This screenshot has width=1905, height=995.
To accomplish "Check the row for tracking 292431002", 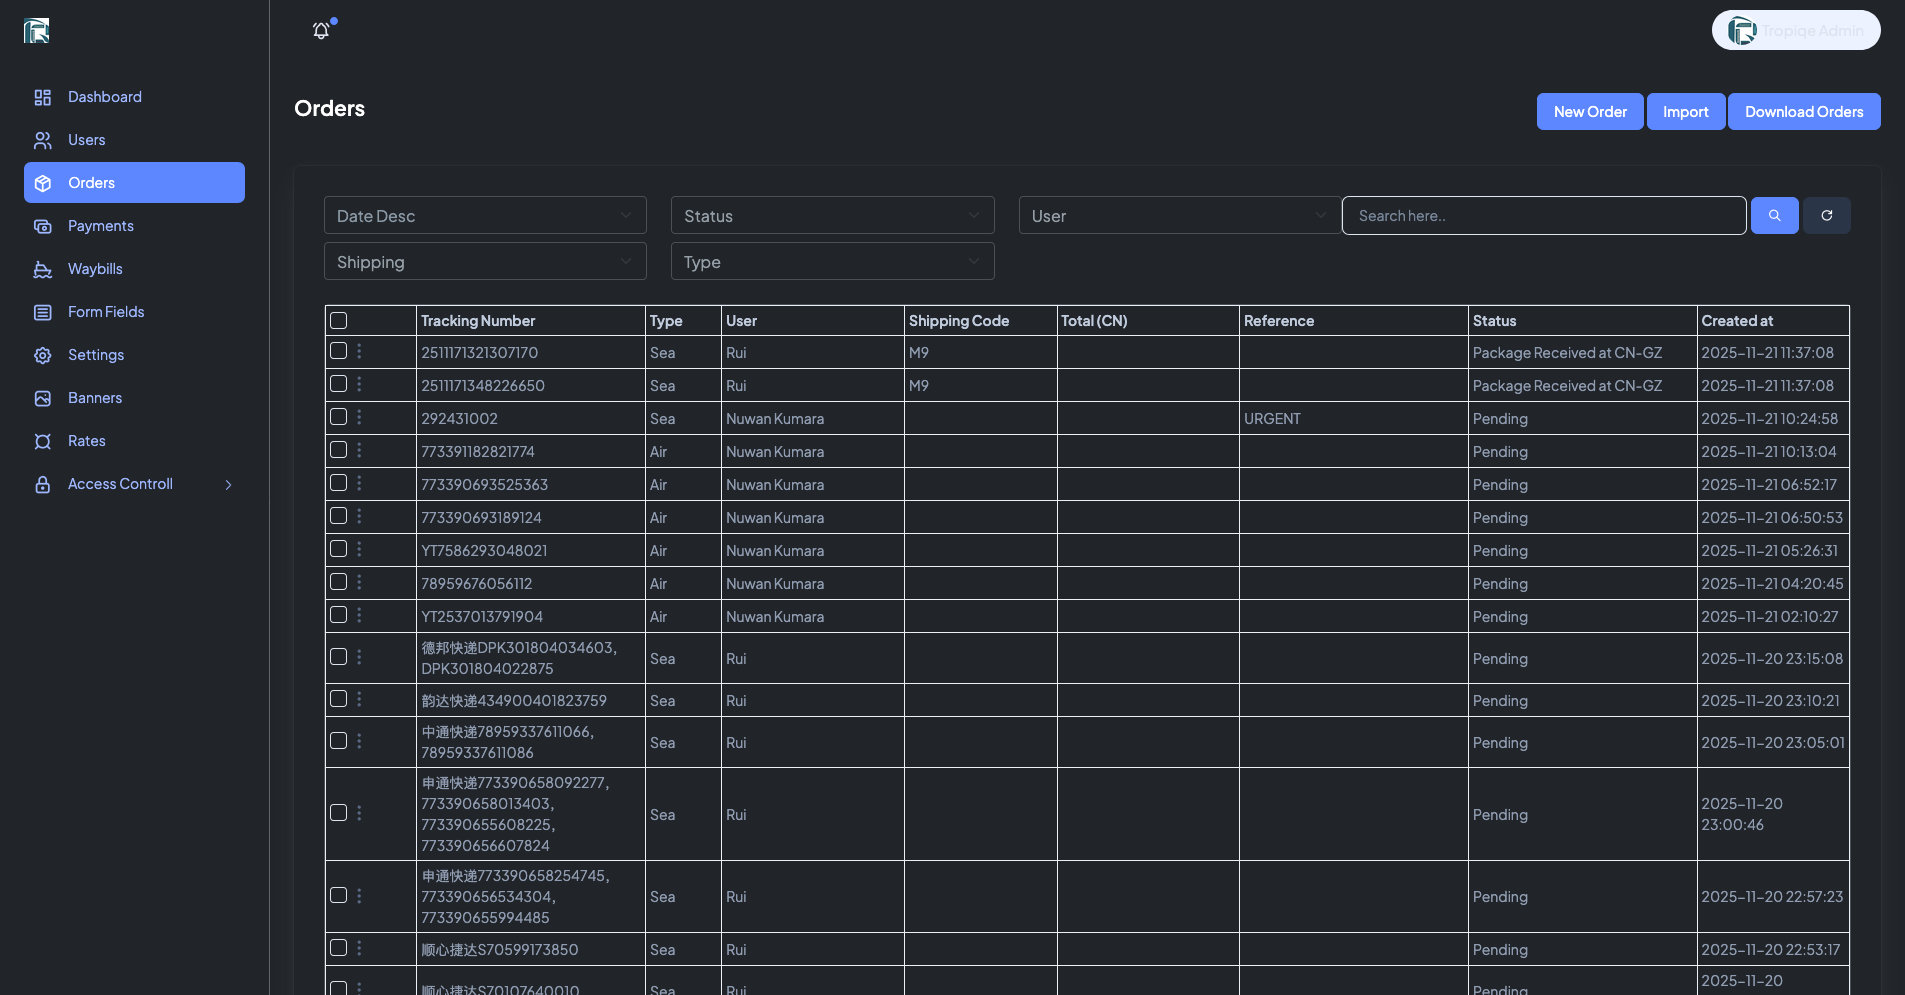I will [339, 417].
